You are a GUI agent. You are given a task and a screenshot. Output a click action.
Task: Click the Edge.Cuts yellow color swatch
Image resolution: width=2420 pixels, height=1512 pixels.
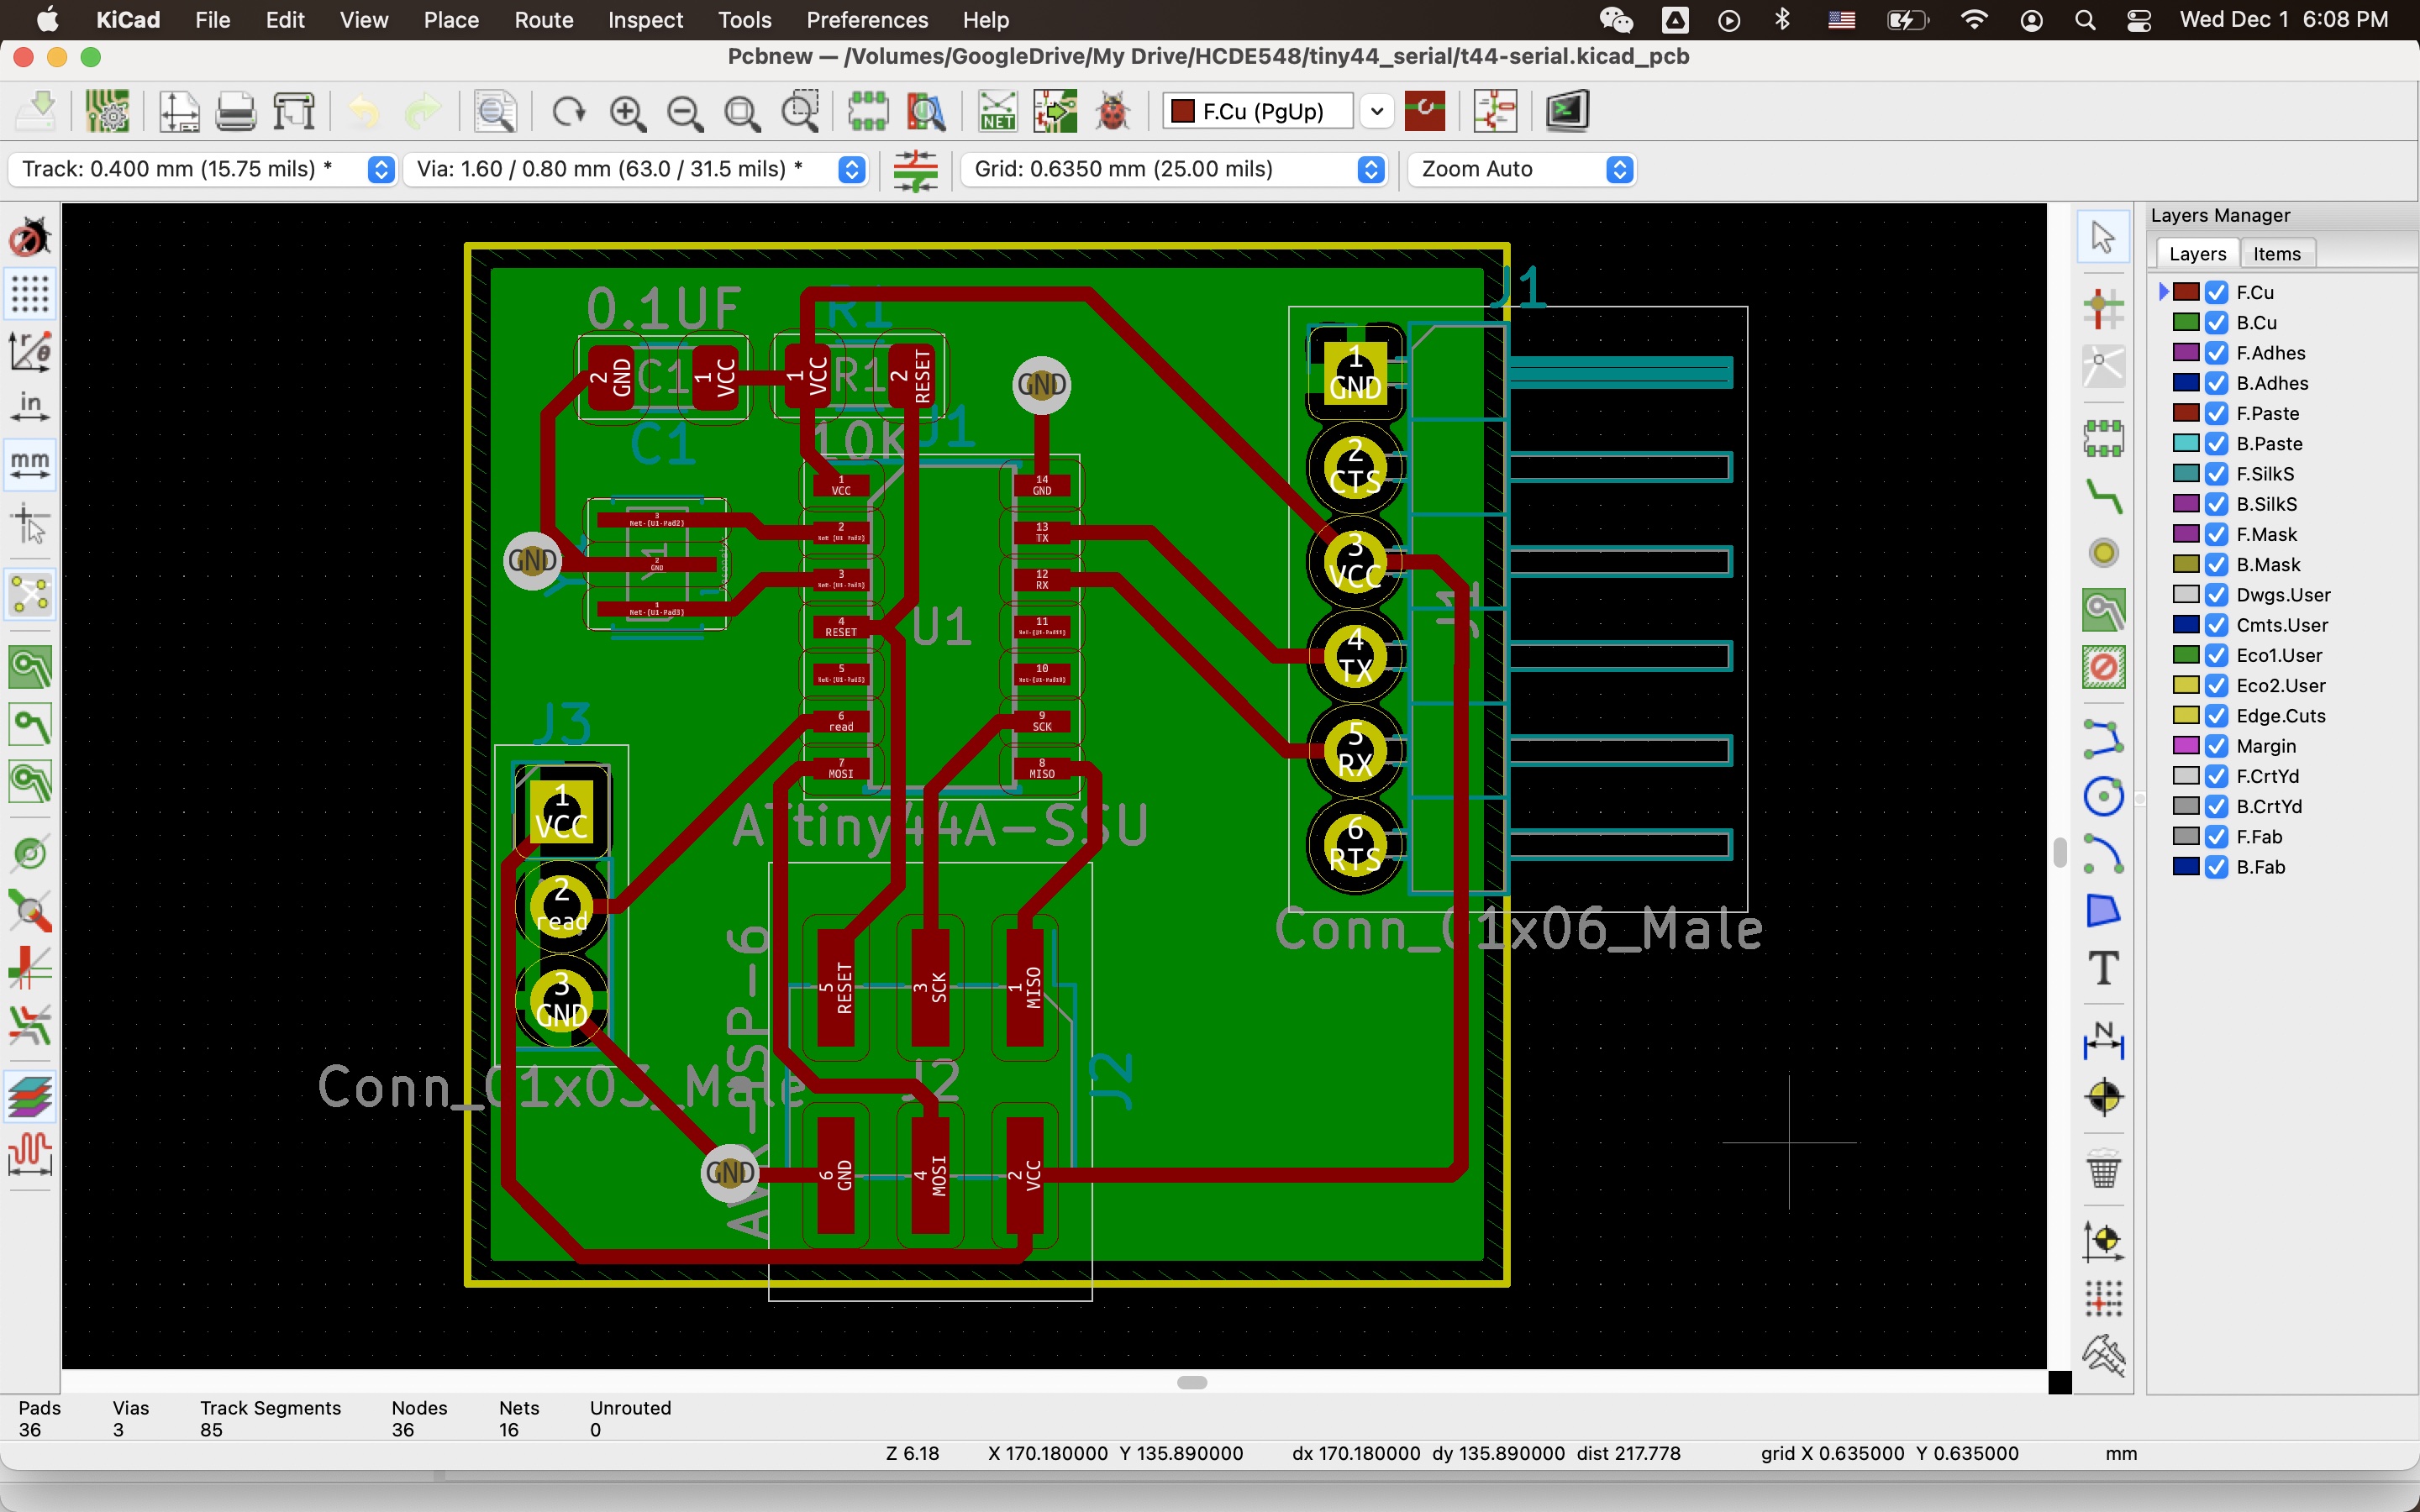tap(2186, 715)
